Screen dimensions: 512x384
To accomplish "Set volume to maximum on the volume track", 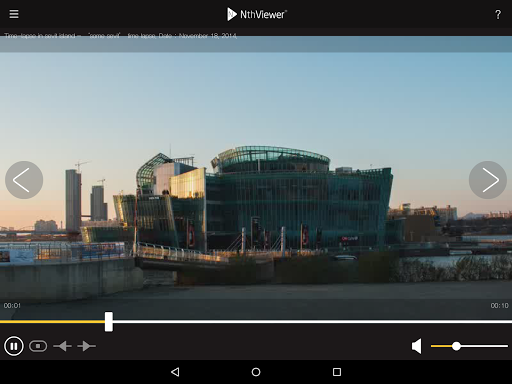I will (x=507, y=346).
